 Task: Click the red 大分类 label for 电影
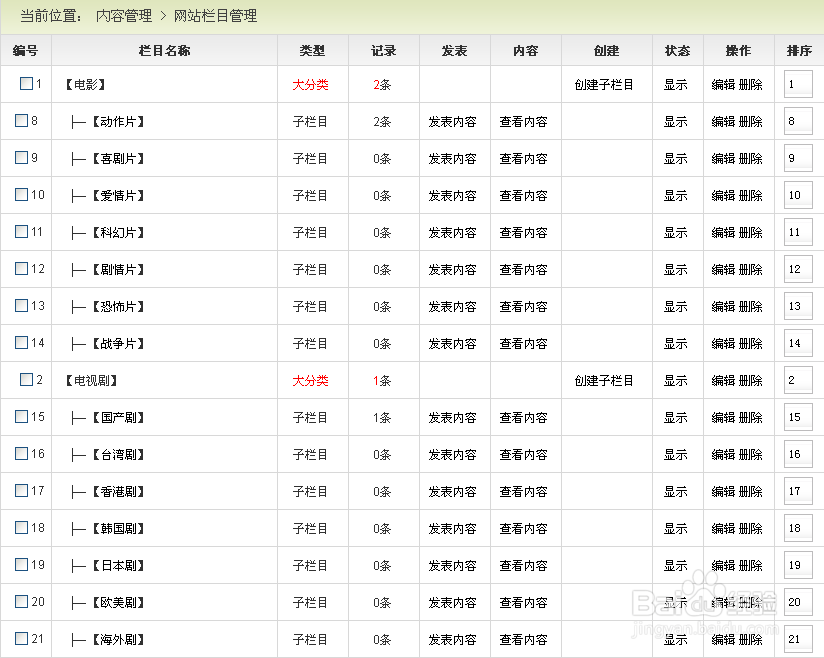pyautogui.click(x=311, y=85)
